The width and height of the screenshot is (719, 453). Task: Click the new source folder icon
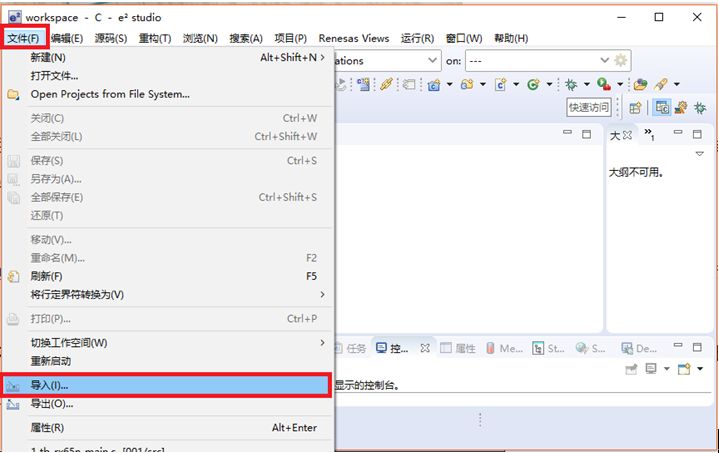(x=467, y=84)
